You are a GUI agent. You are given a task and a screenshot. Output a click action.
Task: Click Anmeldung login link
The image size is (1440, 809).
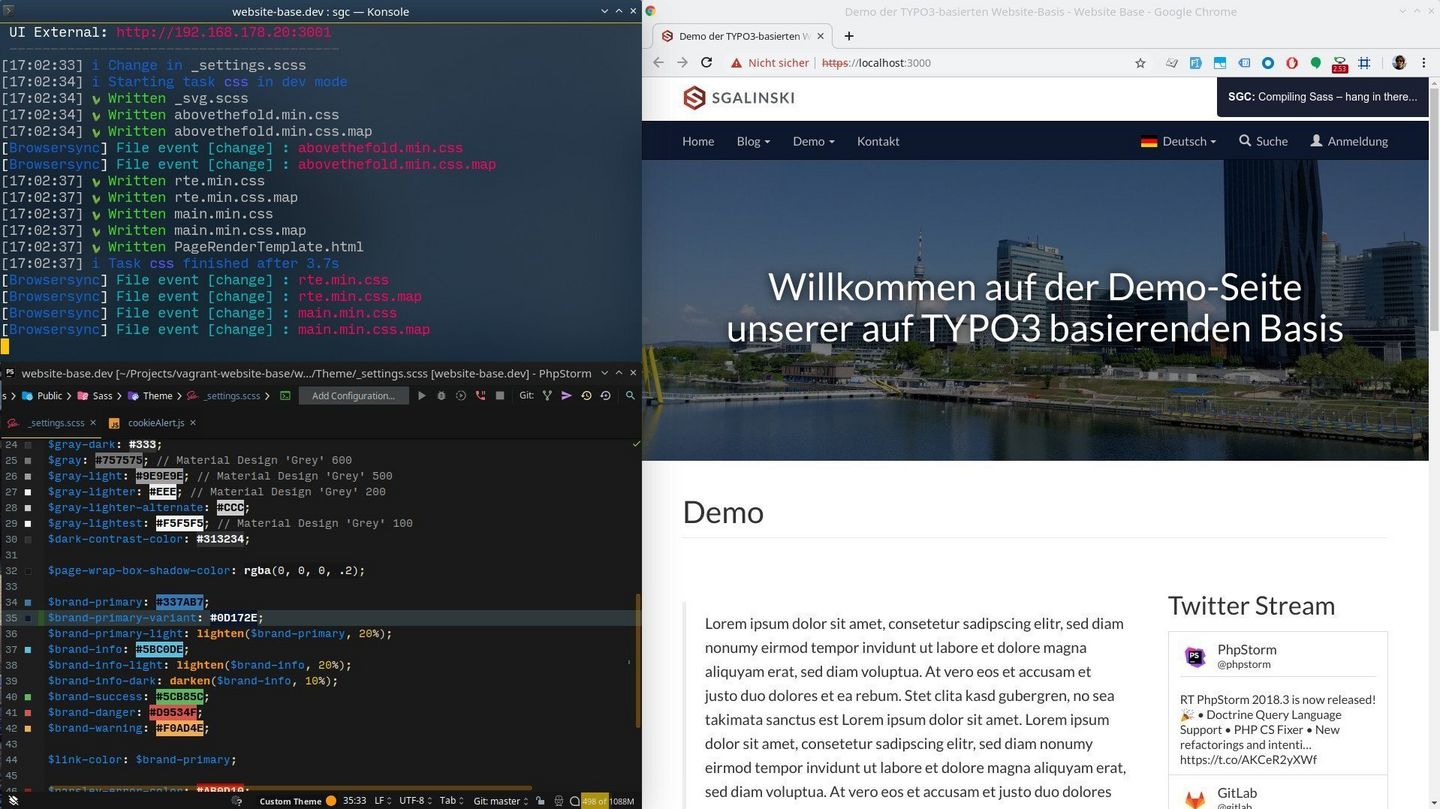tap(1349, 141)
